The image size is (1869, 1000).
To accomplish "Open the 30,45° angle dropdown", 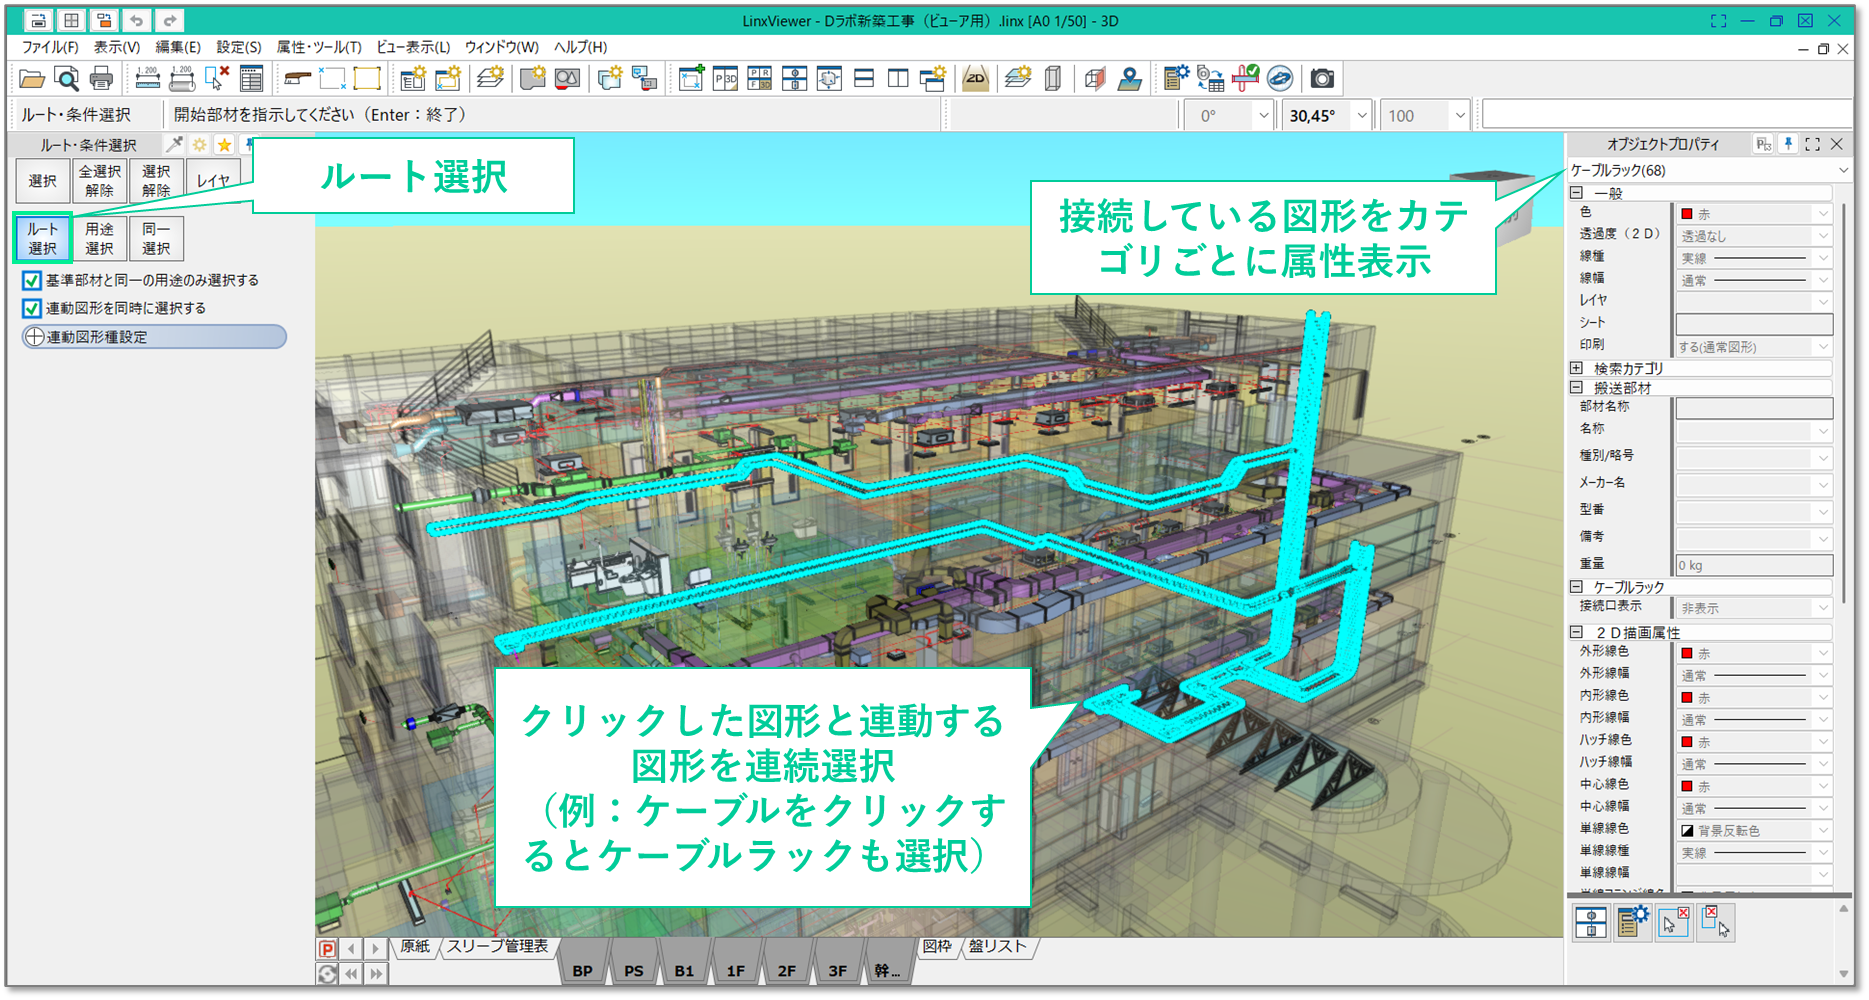I will pos(1361,116).
